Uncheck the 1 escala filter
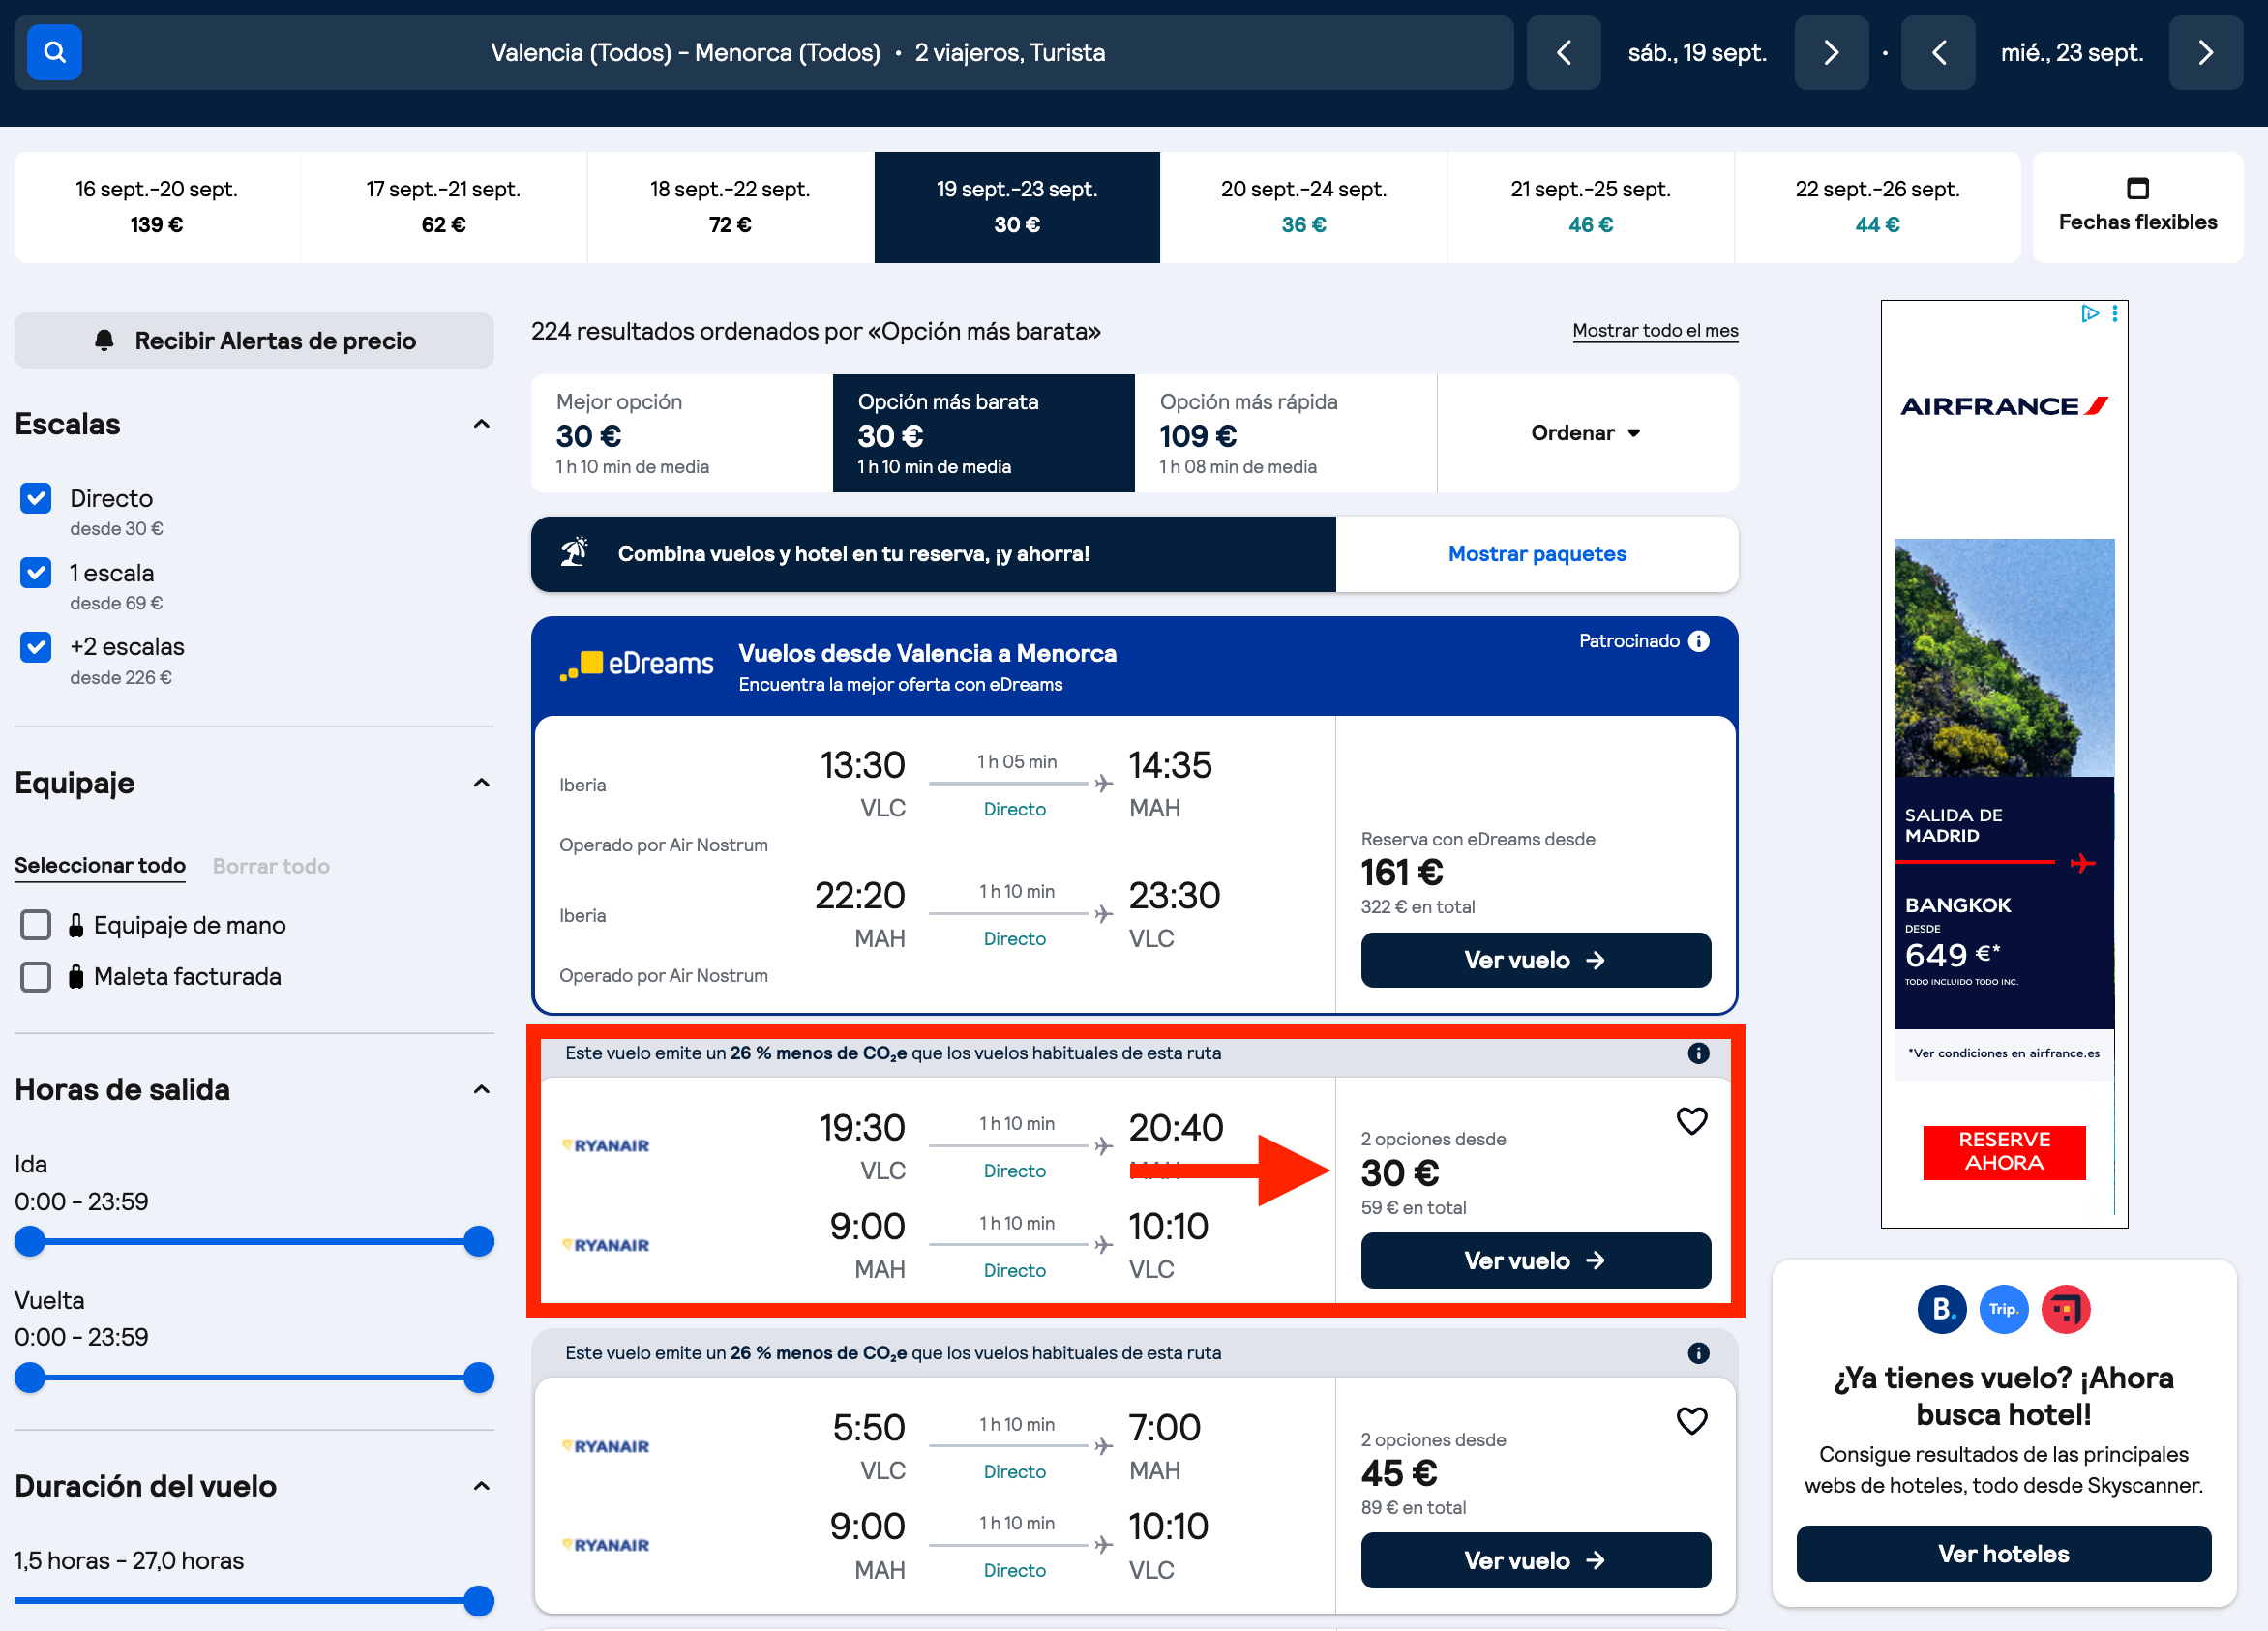 click(36, 573)
